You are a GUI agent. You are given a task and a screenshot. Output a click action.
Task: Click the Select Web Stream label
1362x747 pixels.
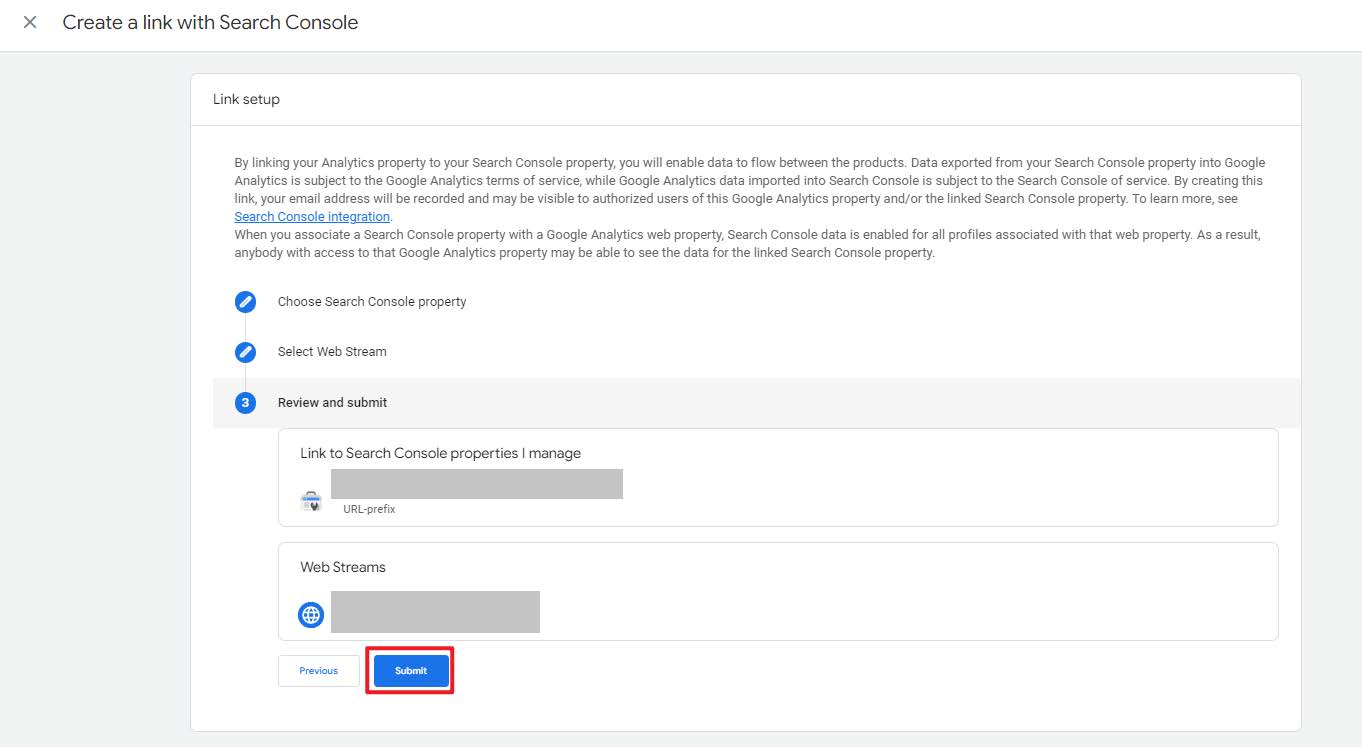[x=332, y=352]
